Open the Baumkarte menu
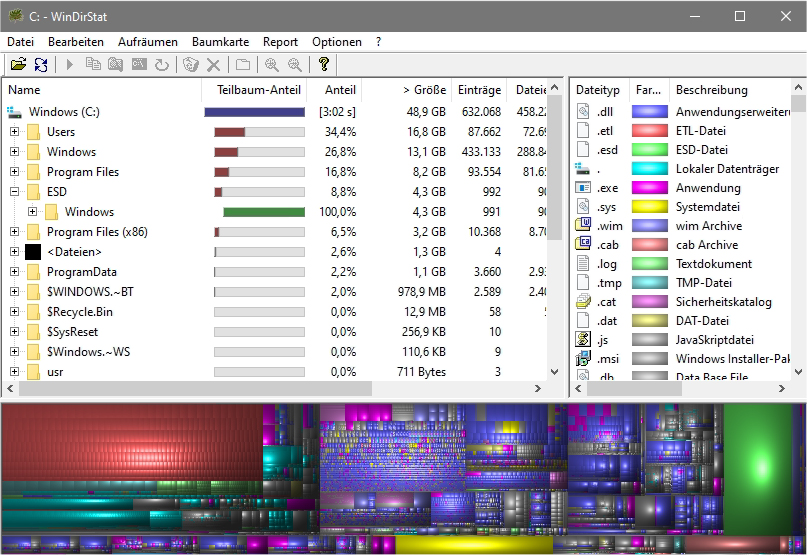The height and width of the screenshot is (555, 807). [x=220, y=42]
